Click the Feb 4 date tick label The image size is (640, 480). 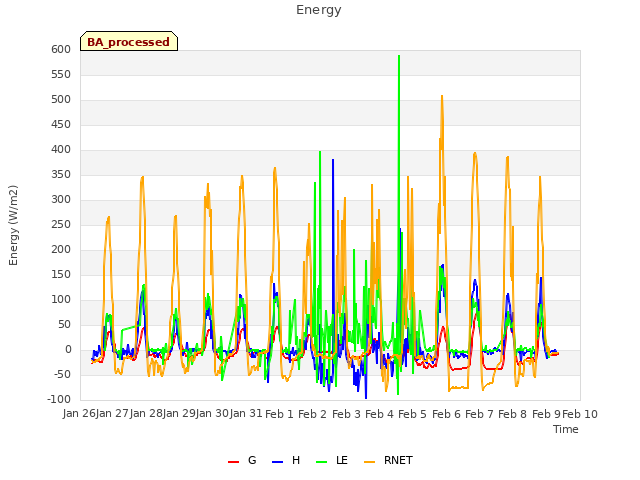point(380,414)
